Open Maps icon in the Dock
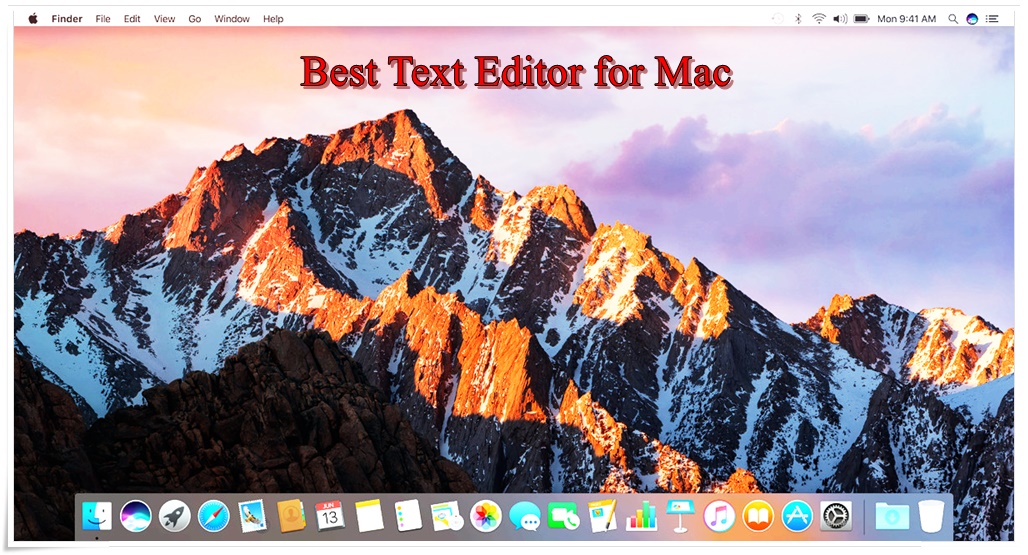The width and height of the screenshot is (1028, 555). [x=447, y=516]
